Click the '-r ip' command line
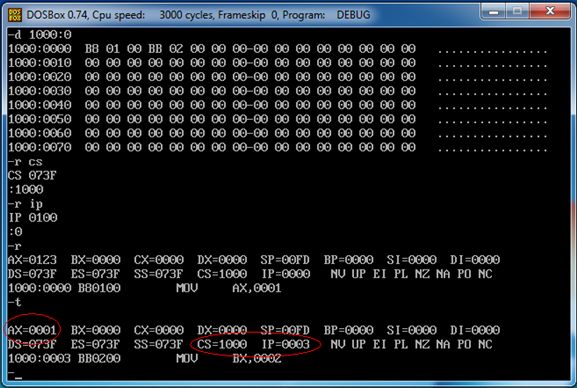577x388 pixels. [25, 204]
